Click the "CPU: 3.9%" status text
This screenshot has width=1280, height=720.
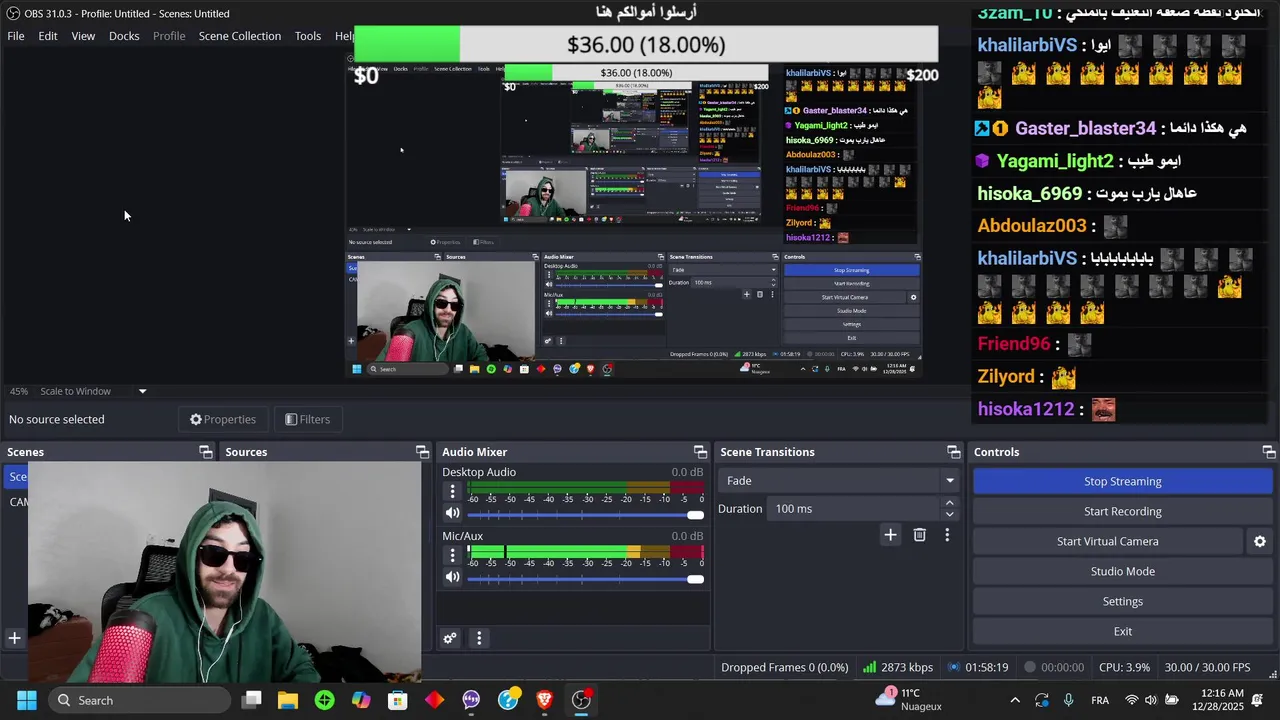1124,667
